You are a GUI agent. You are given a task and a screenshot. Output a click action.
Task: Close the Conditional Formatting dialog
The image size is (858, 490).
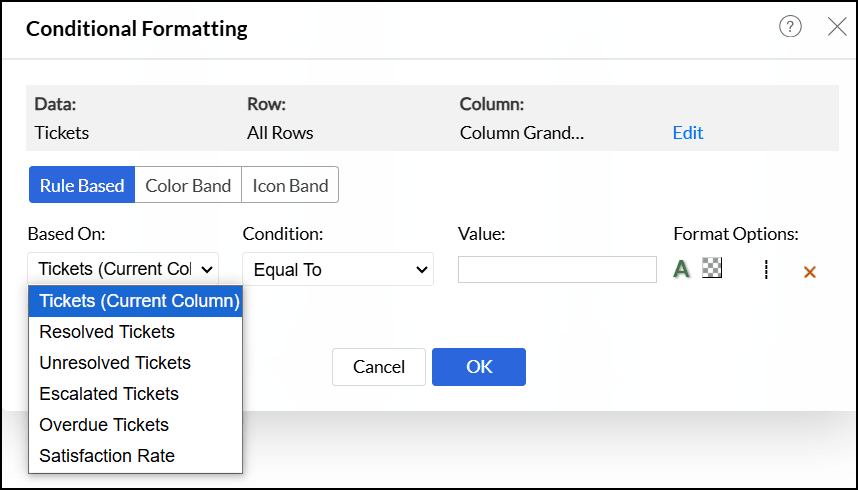click(837, 27)
